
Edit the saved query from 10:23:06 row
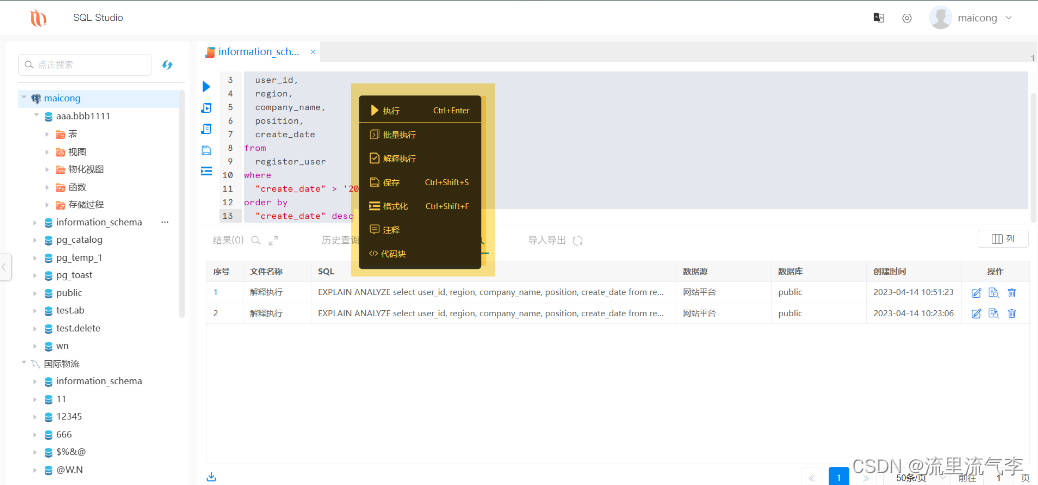coord(976,313)
